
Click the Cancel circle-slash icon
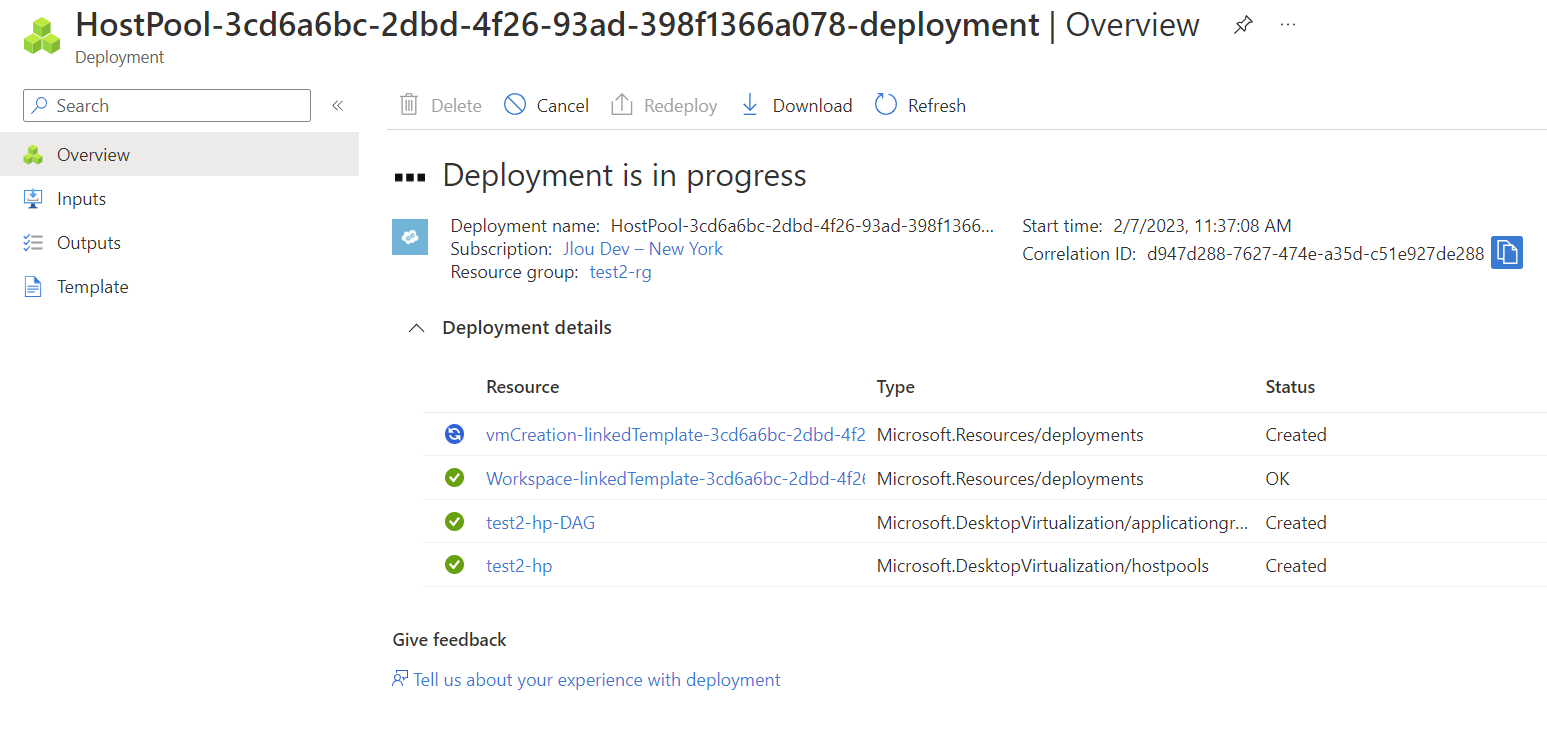(515, 105)
